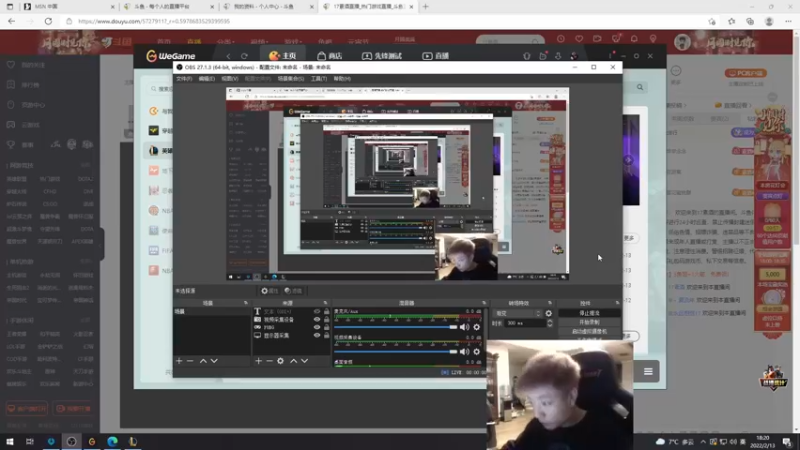This screenshot has width=800, height=450.
Task: Move source up in Sources panel
Action: [293, 361]
